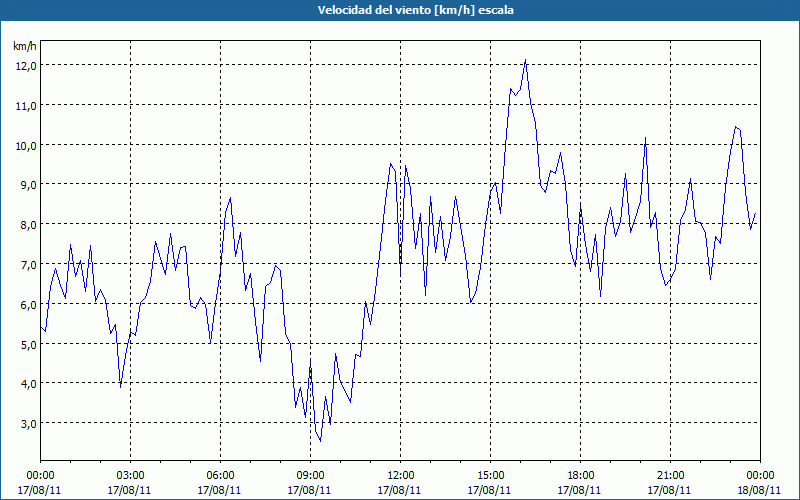Click the 10,0 y-axis label
800x500 pixels.
coord(26,145)
